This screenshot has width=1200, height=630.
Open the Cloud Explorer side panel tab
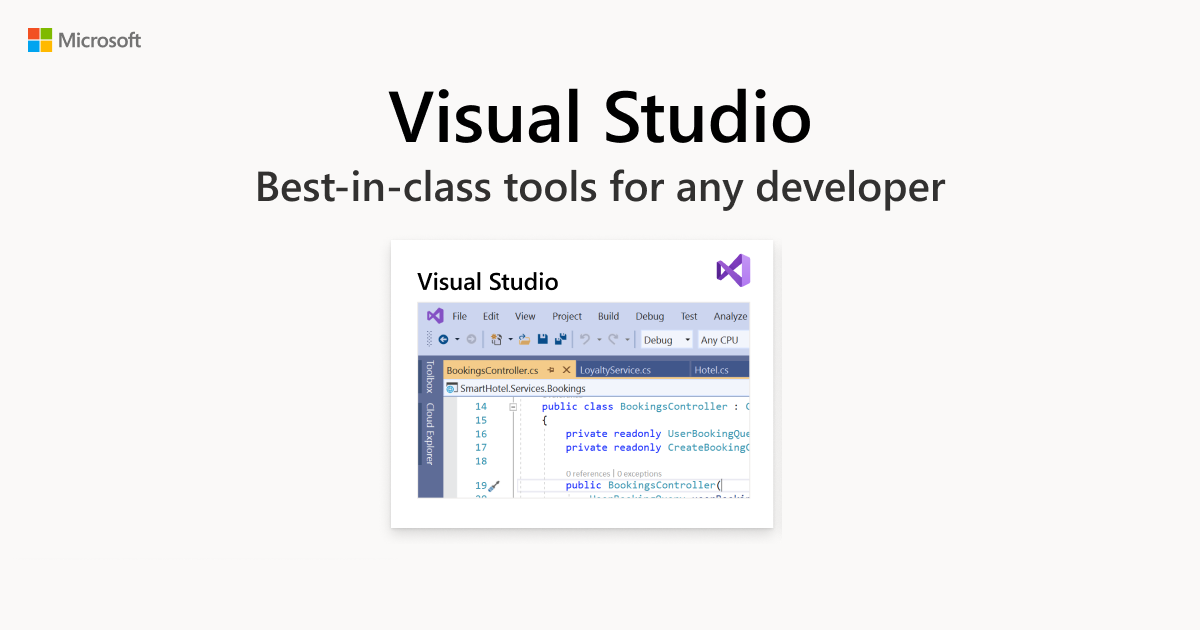[430, 434]
